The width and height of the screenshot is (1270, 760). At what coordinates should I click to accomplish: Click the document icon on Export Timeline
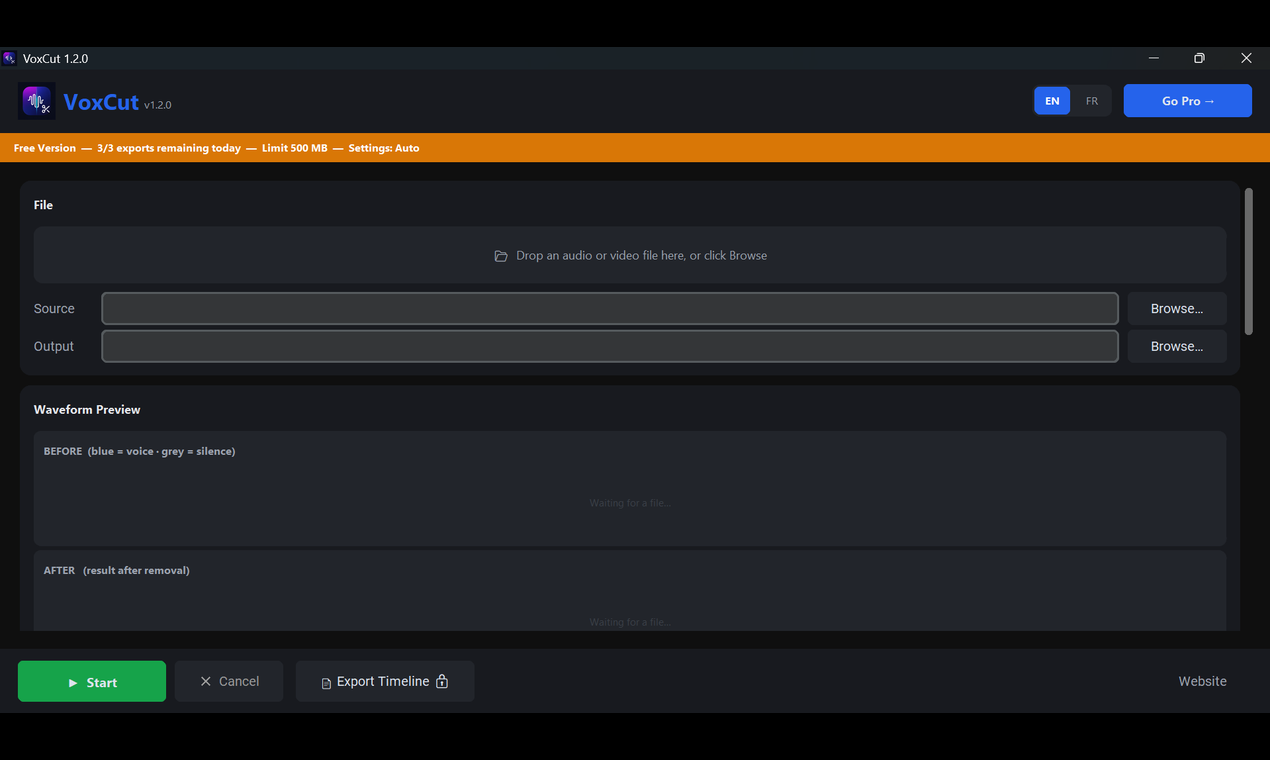point(326,683)
